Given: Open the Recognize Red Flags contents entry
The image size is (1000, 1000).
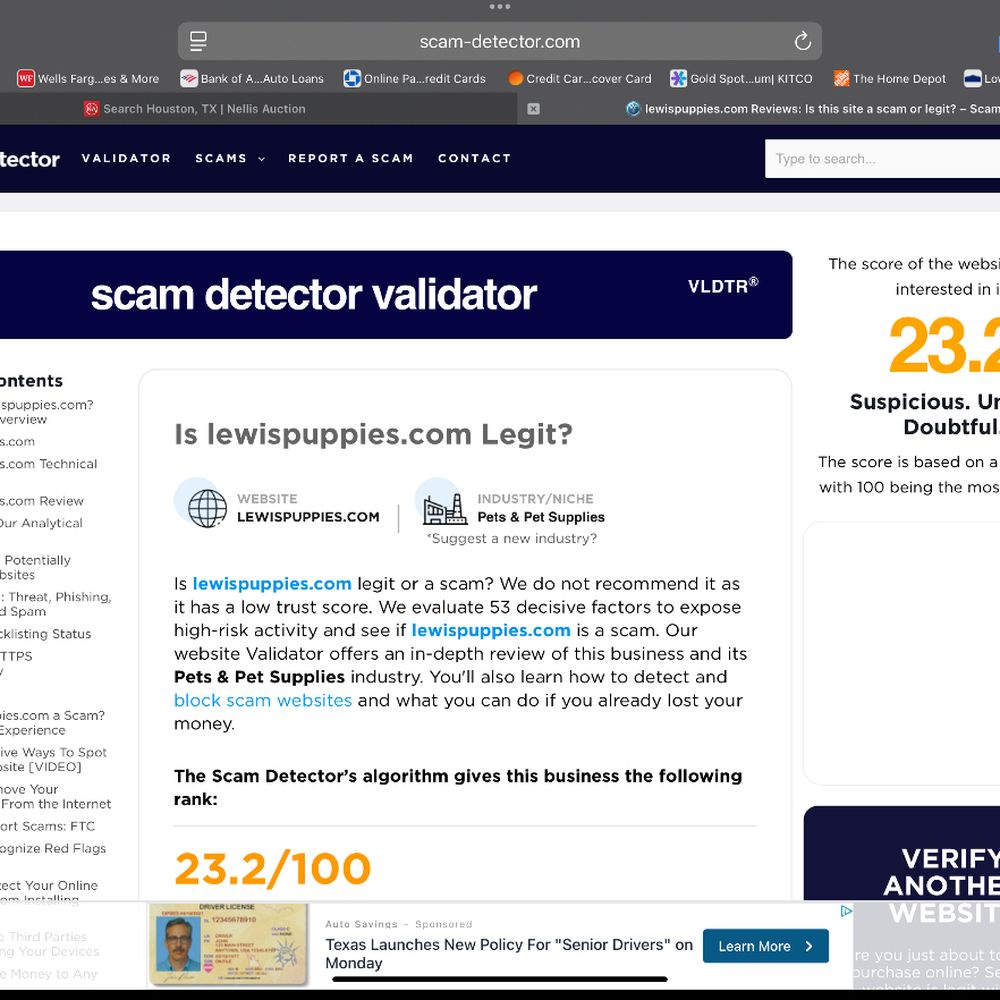Looking at the screenshot, I should (x=53, y=848).
